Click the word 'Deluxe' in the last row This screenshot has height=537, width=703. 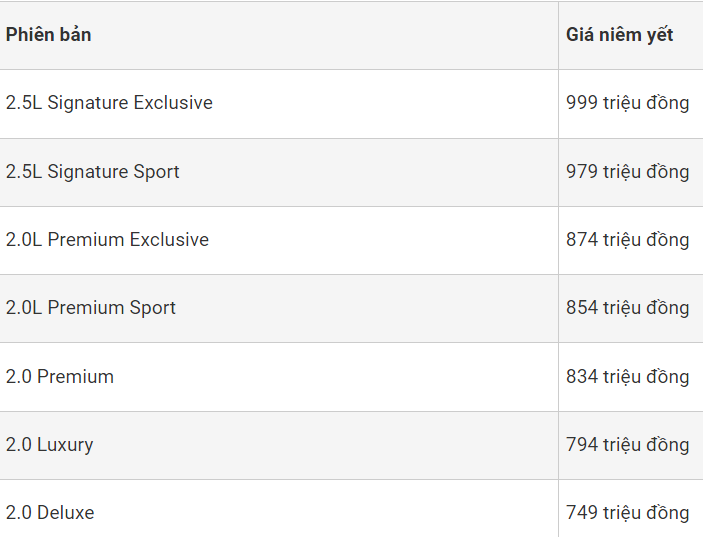point(65,513)
